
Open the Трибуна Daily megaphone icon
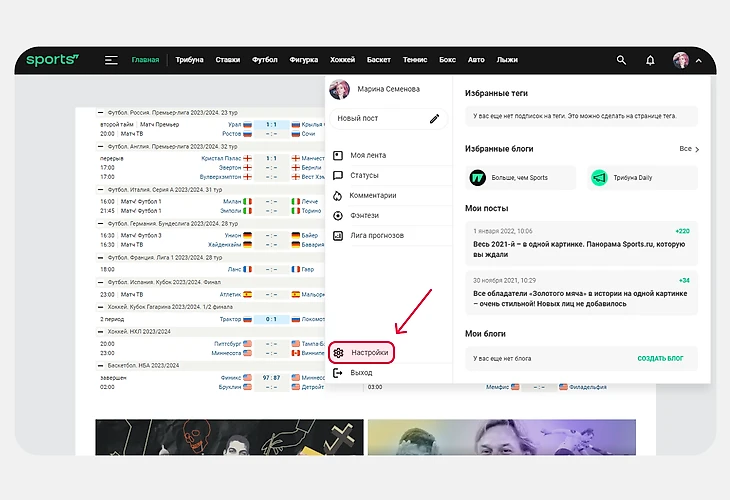599,178
